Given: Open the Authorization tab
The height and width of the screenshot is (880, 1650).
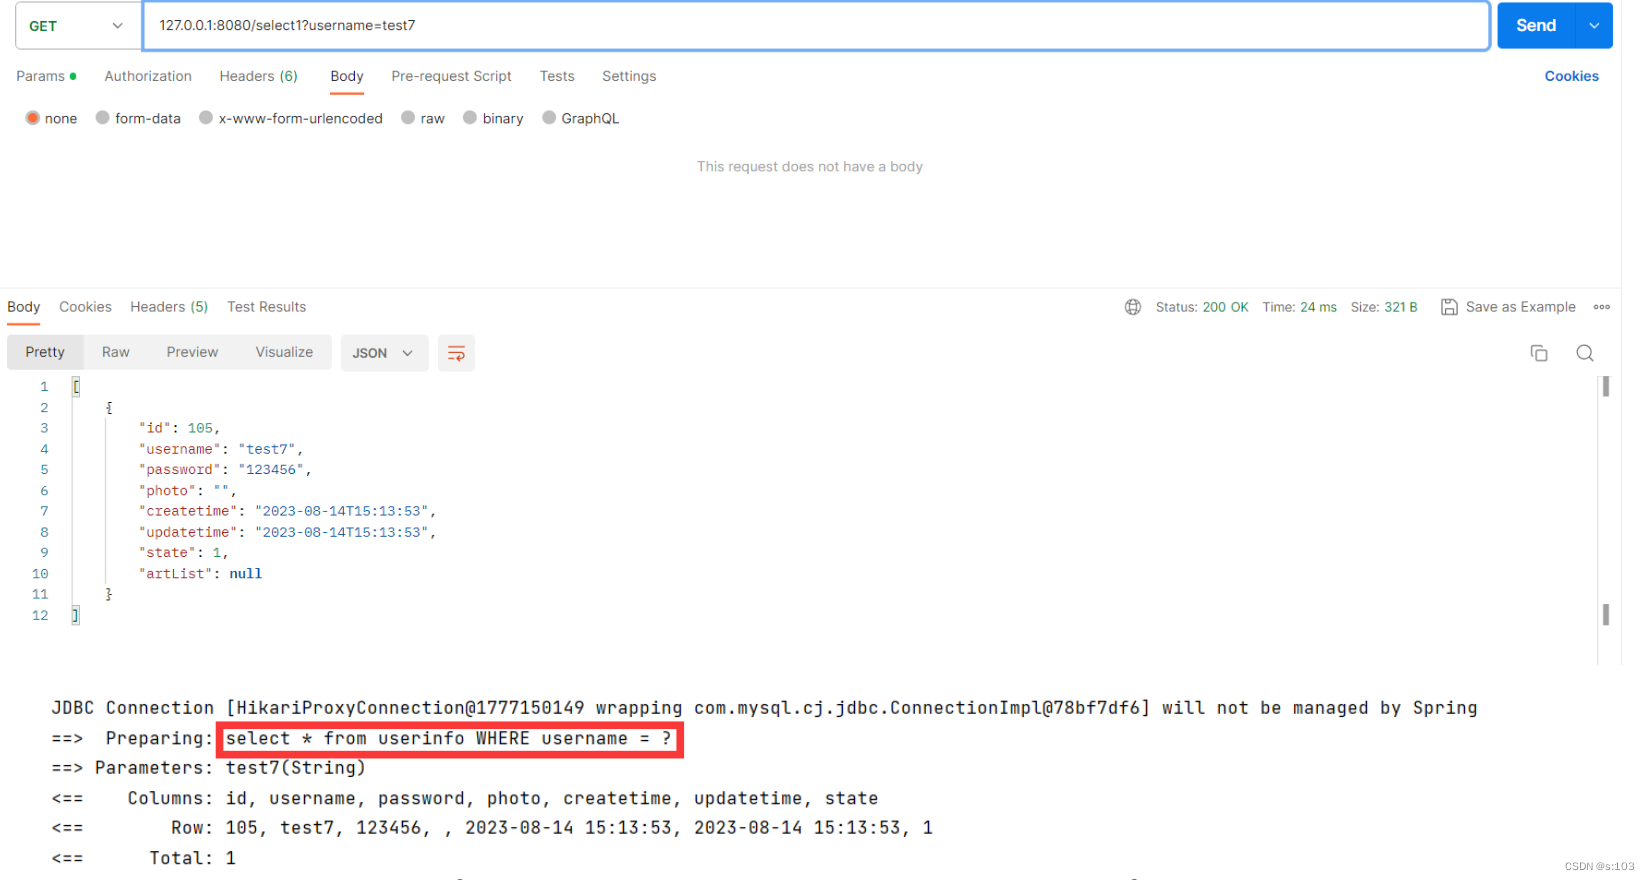Looking at the screenshot, I should [148, 76].
